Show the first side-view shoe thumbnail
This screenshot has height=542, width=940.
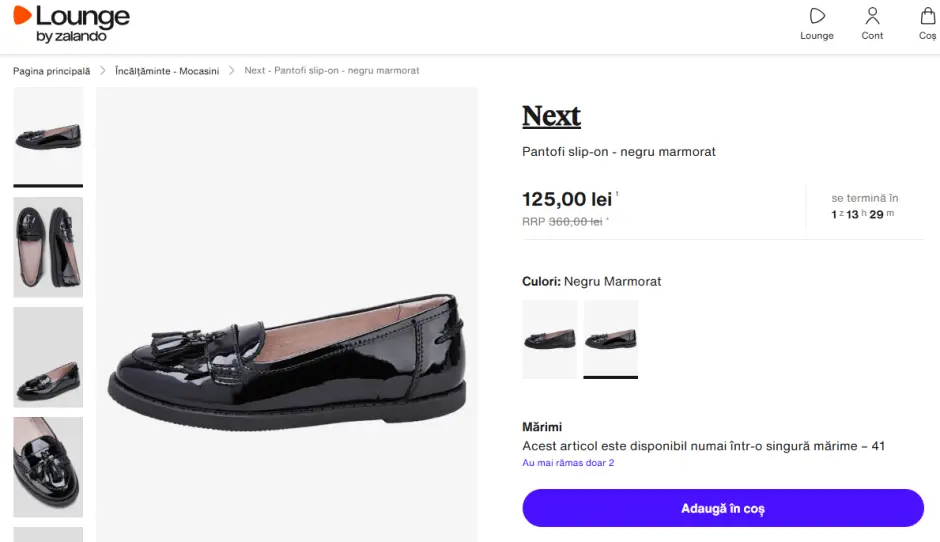(48, 136)
